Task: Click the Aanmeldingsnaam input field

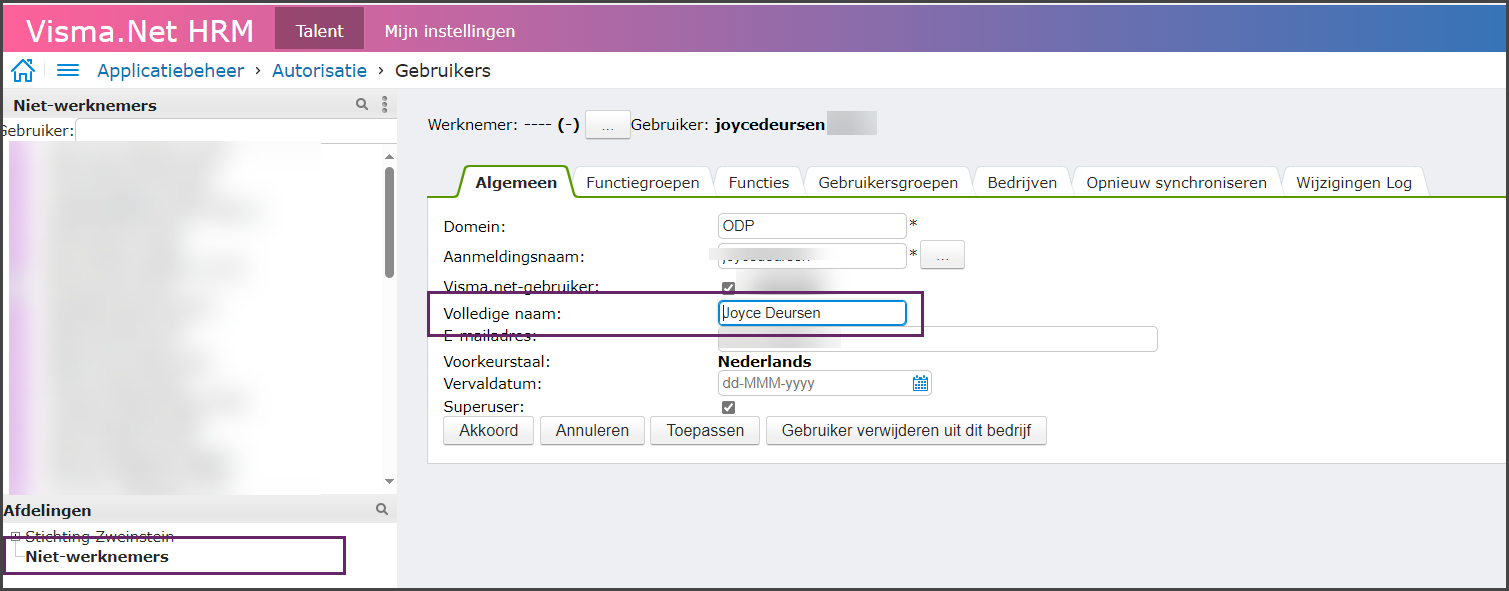Action: point(812,256)
